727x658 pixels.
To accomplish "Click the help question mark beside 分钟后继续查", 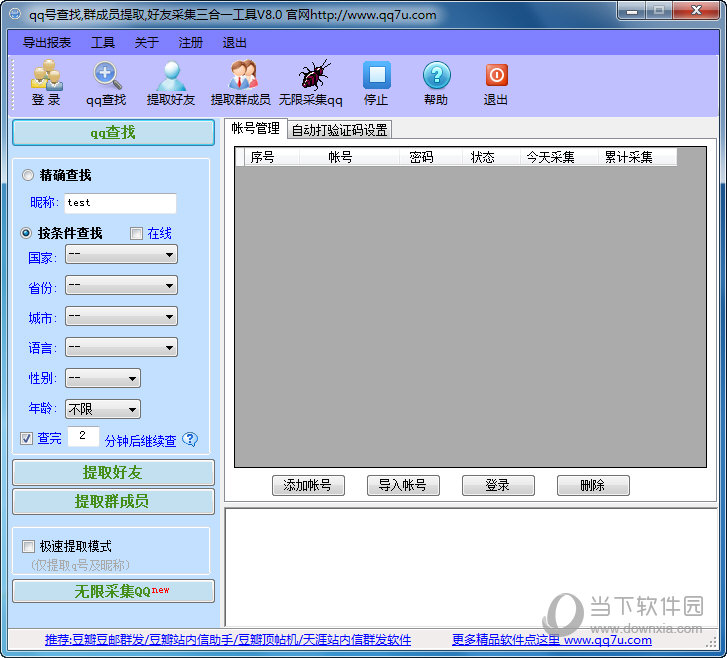I will pos(190,439).
